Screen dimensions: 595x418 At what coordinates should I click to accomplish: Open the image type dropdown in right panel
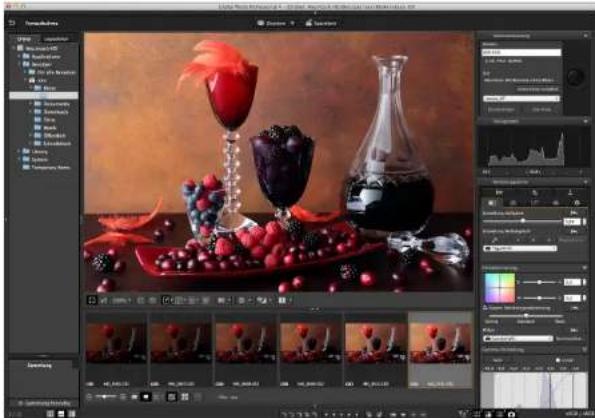(x=521, y=99)
